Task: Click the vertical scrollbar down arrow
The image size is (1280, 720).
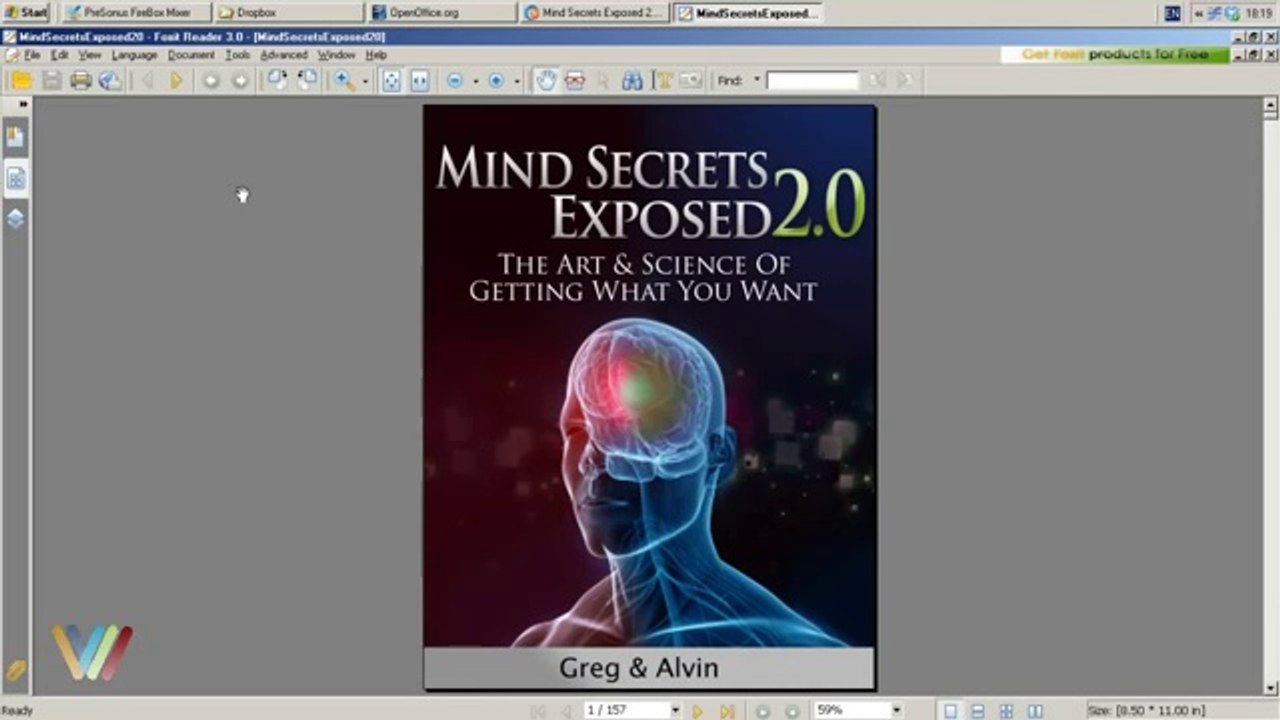Action: 1270,687
